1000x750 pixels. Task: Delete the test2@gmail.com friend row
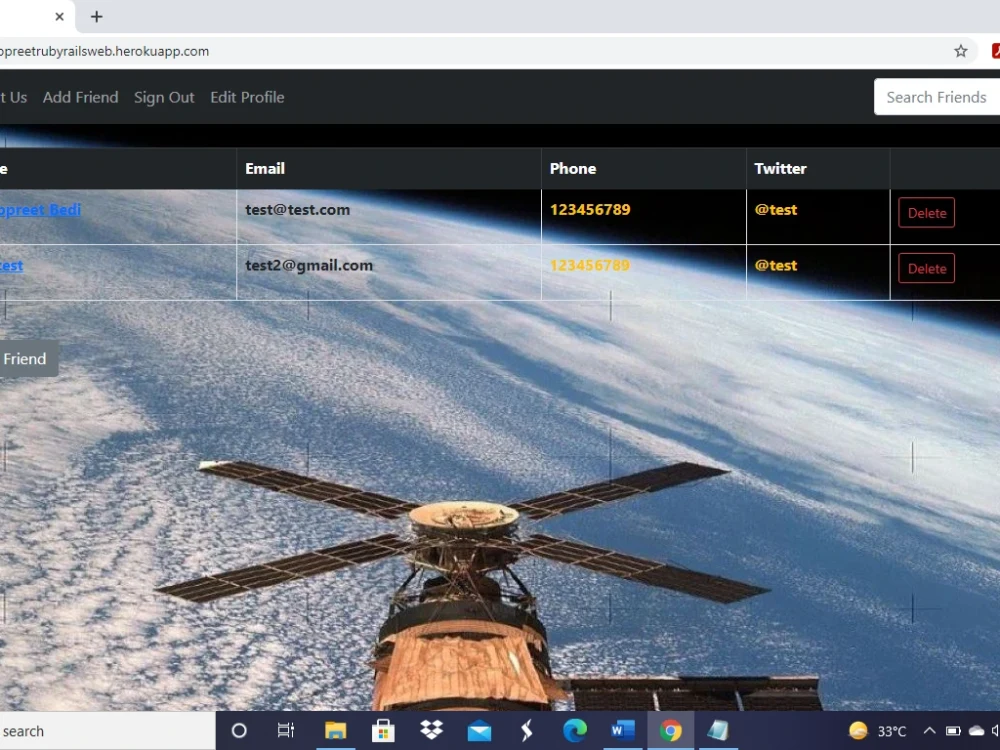[926, 268]
